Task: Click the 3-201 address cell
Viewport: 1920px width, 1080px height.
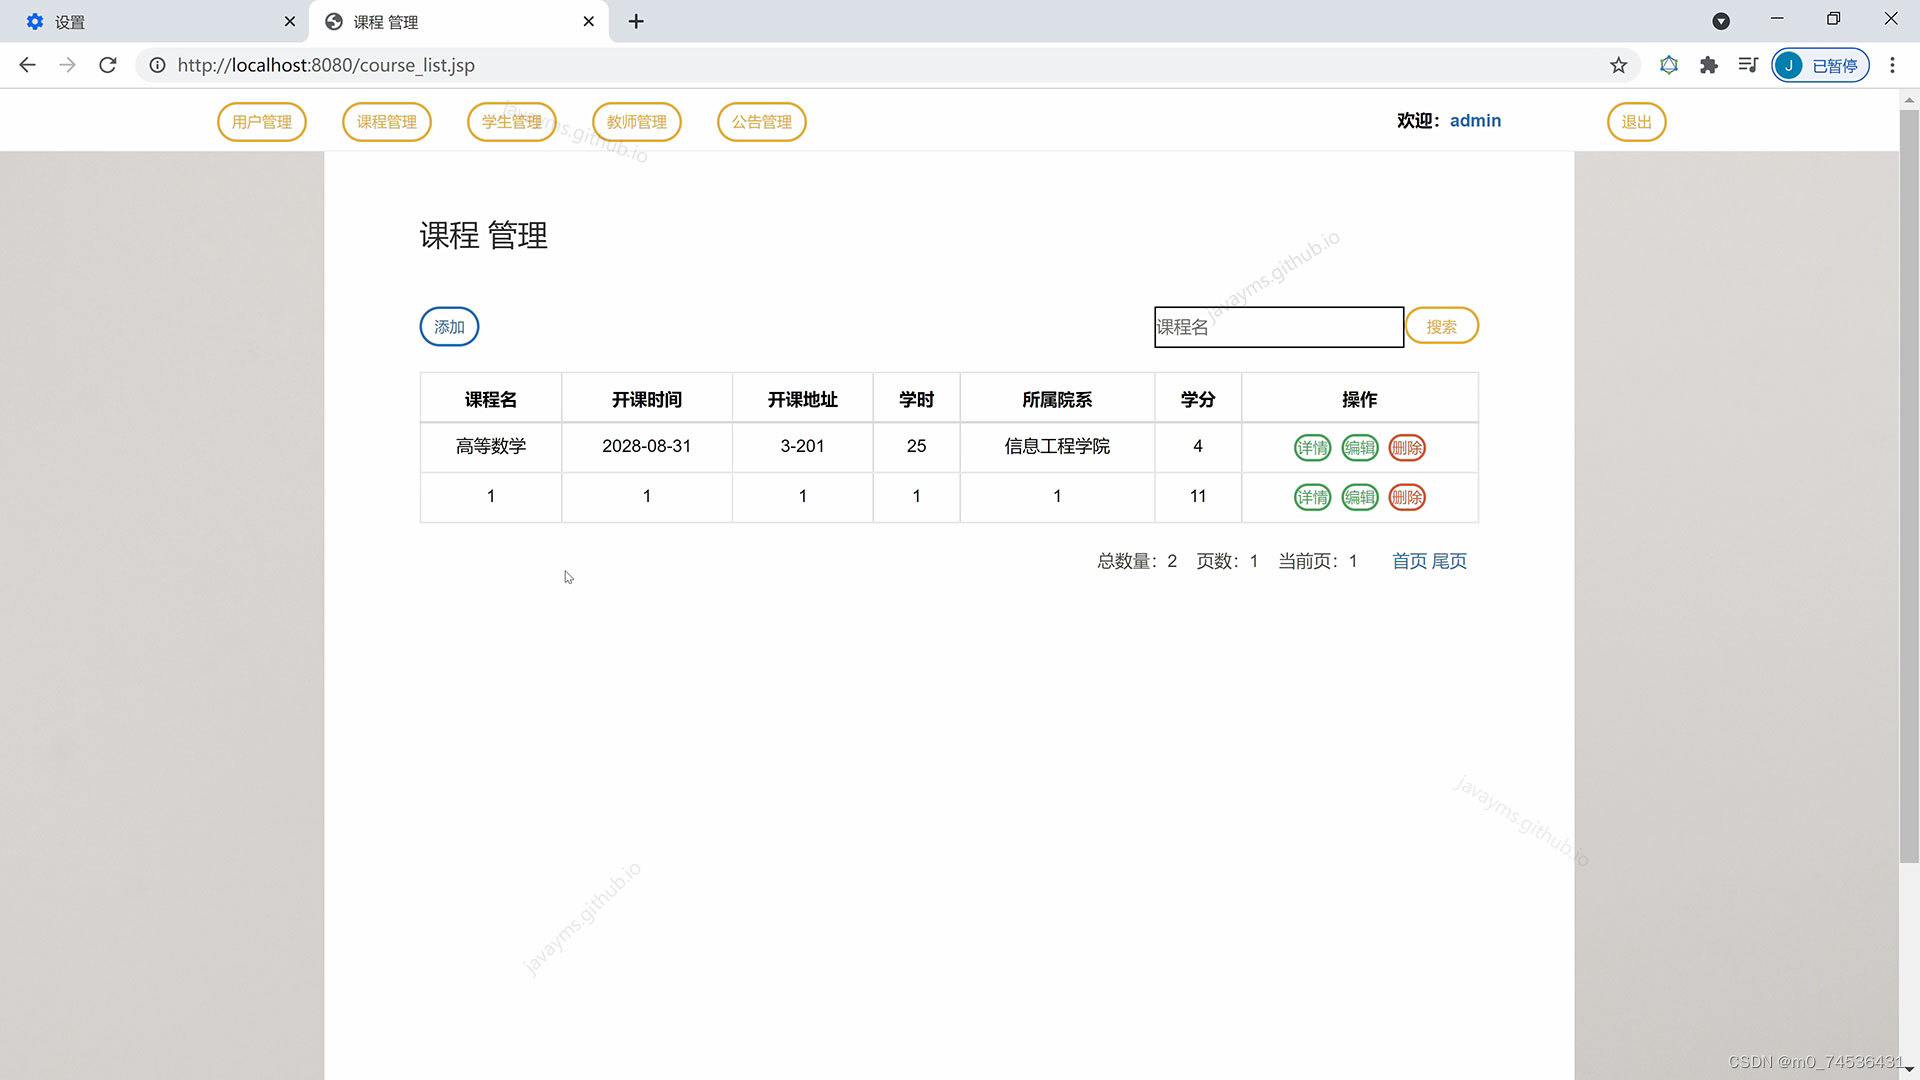Action: [x=803, y=447]
